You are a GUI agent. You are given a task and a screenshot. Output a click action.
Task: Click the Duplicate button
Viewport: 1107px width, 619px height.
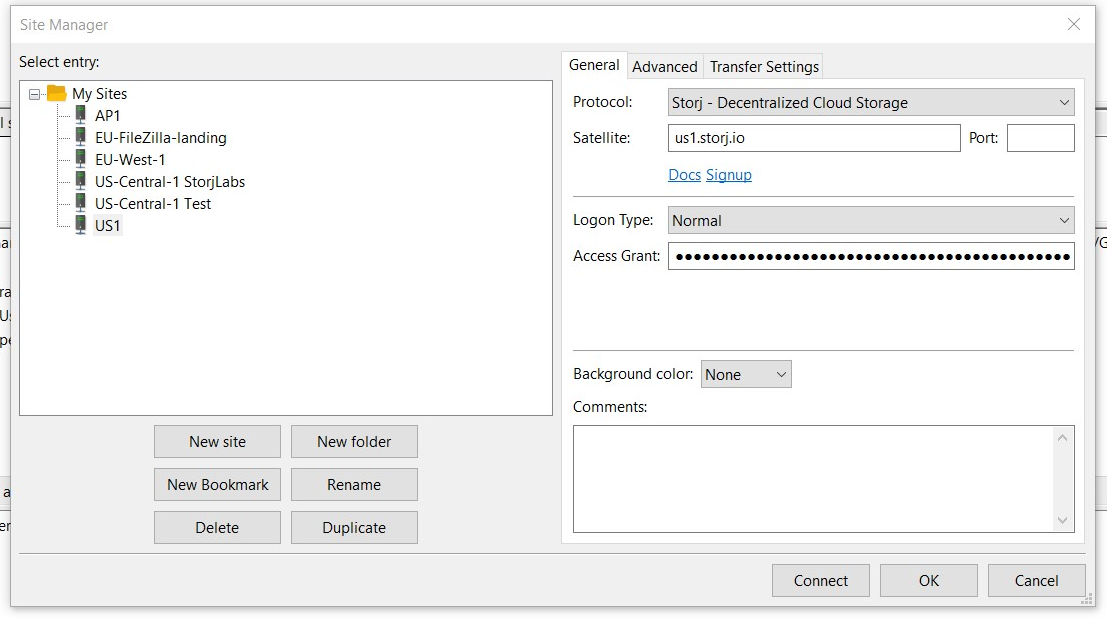tap(354, 527)
